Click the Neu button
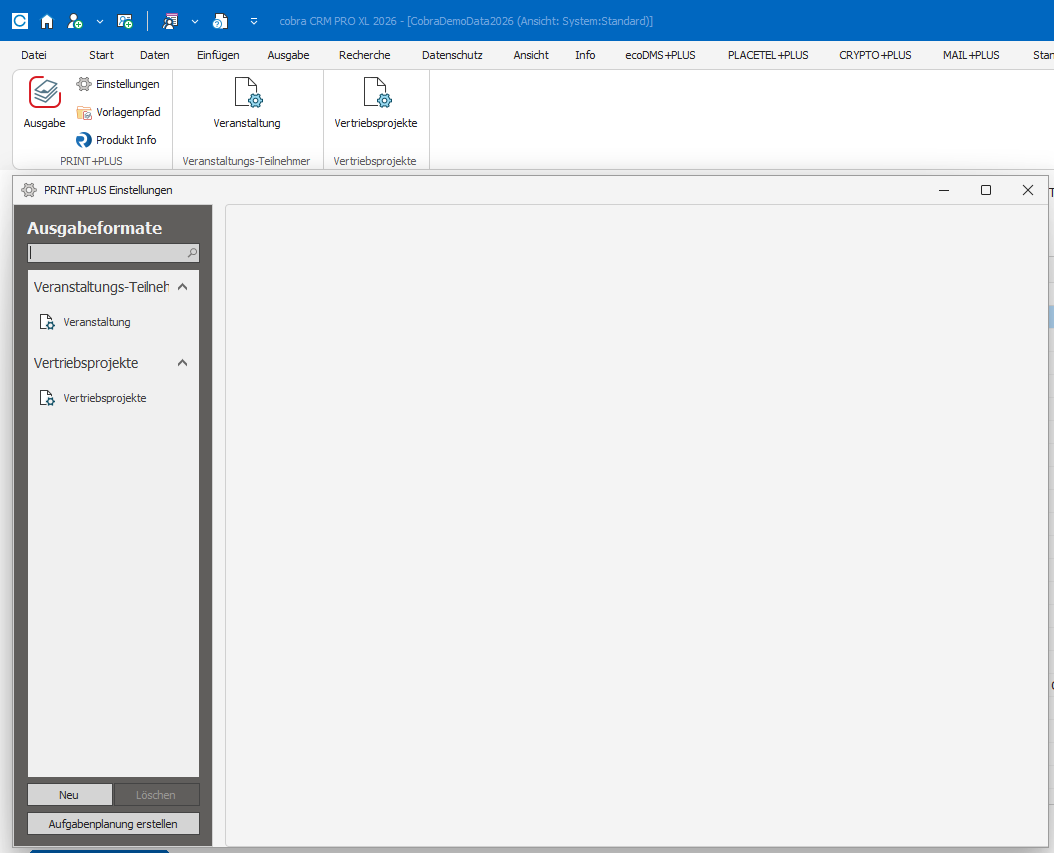The height and width of the screenshot is (853, 1054). (x=69, y=795)
